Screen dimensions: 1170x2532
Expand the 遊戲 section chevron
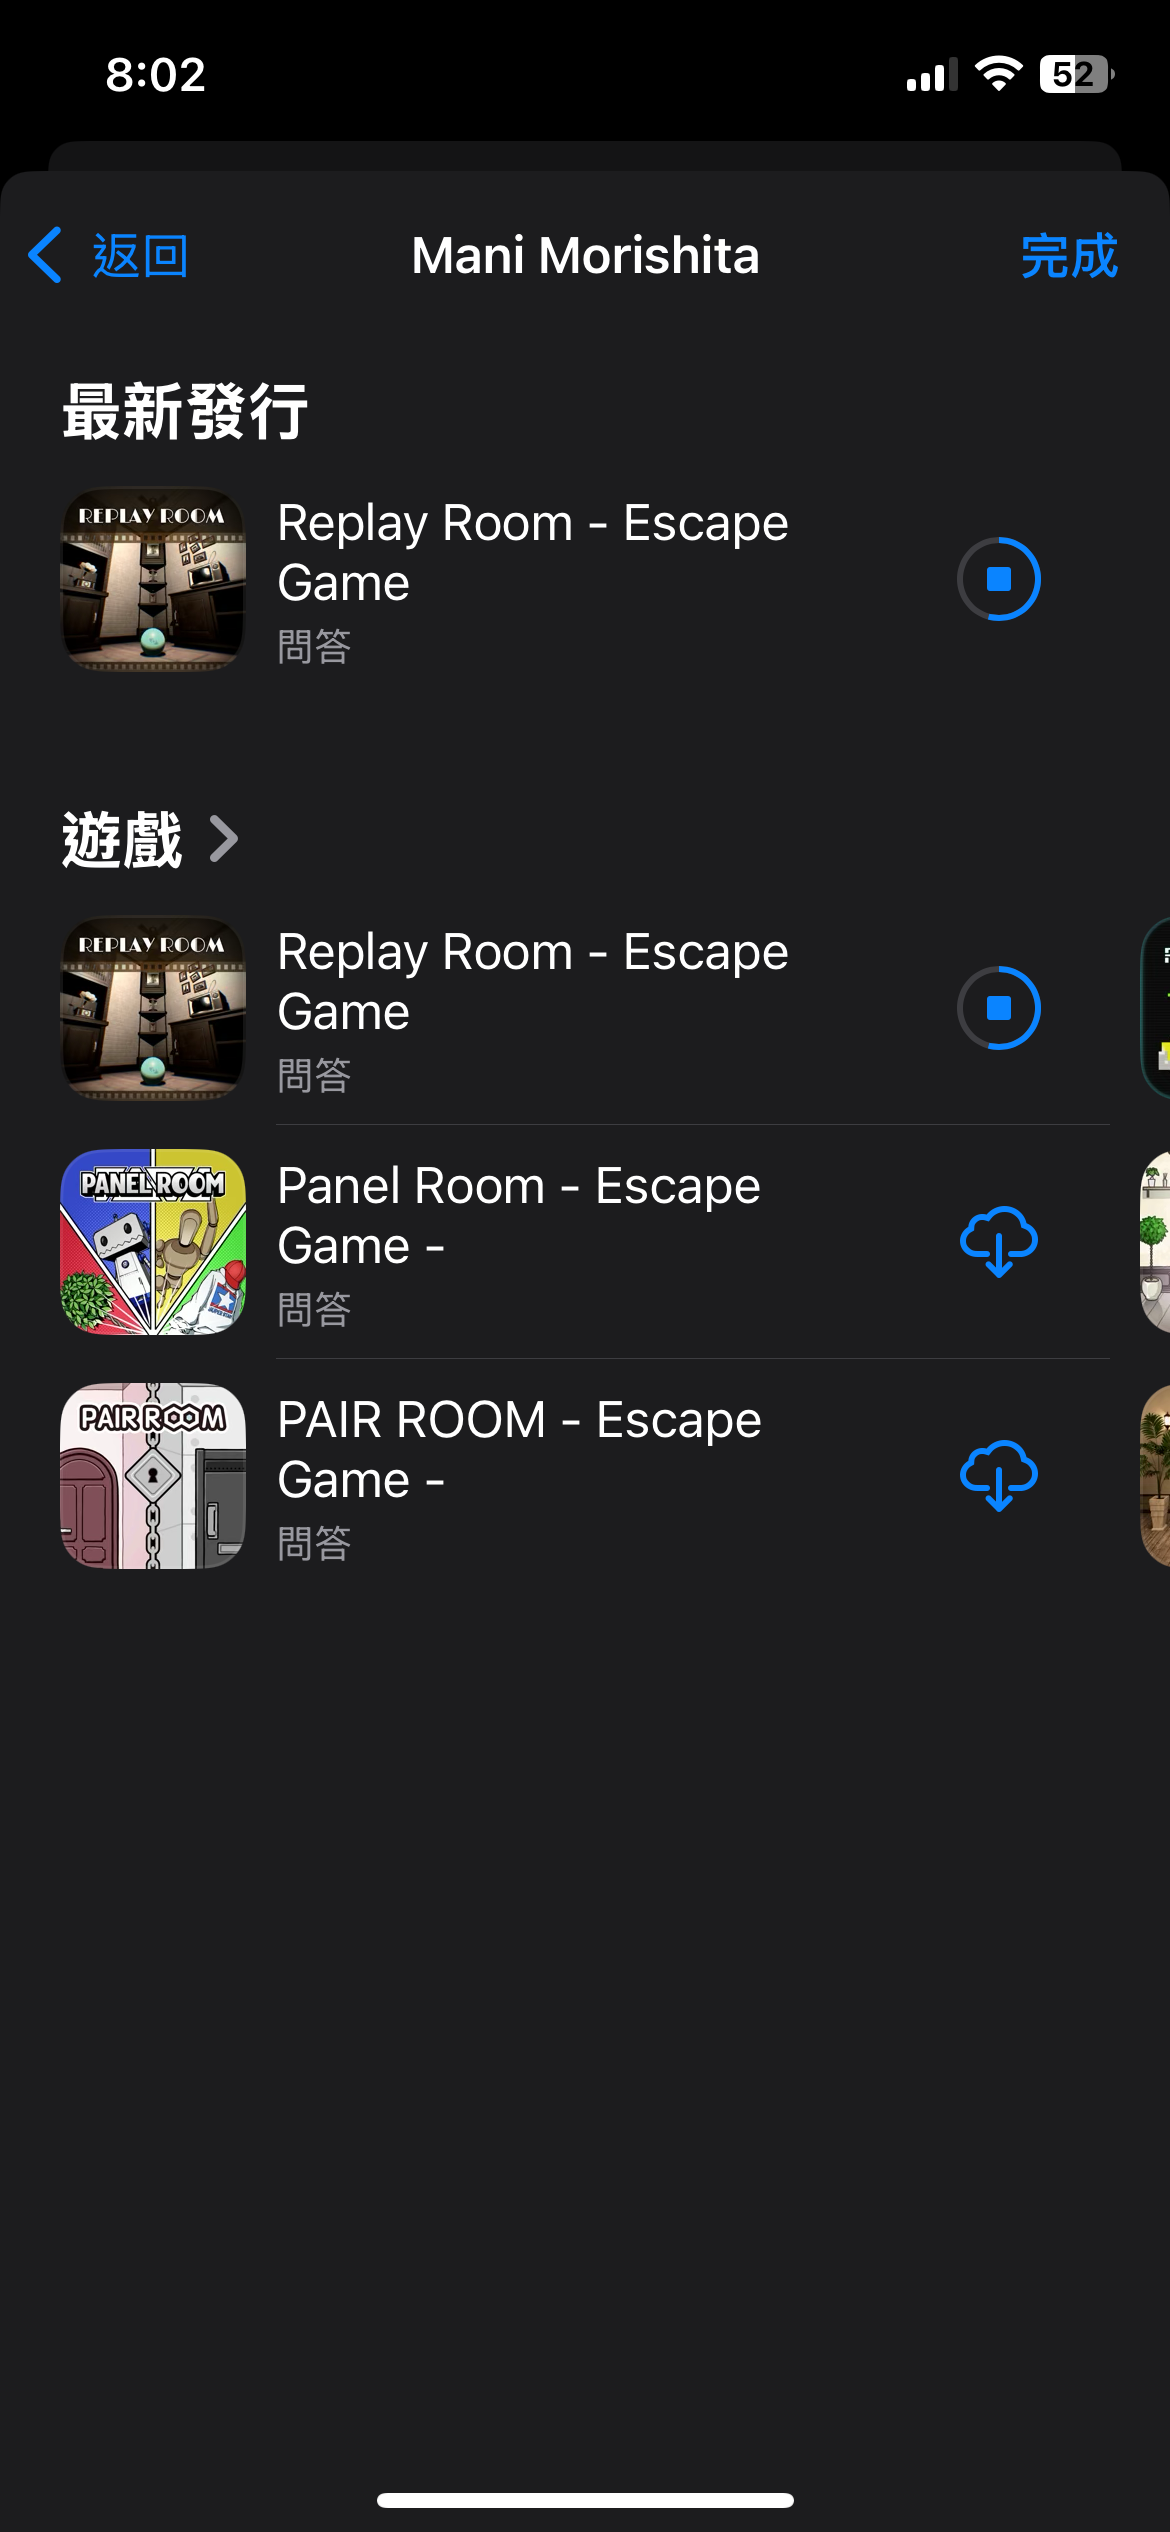[x=224, y=839]
